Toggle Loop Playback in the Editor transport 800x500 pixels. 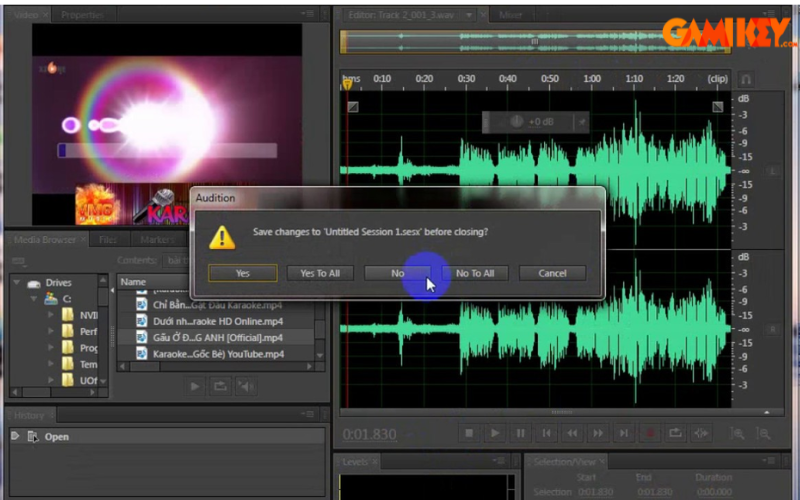point(676,433)
